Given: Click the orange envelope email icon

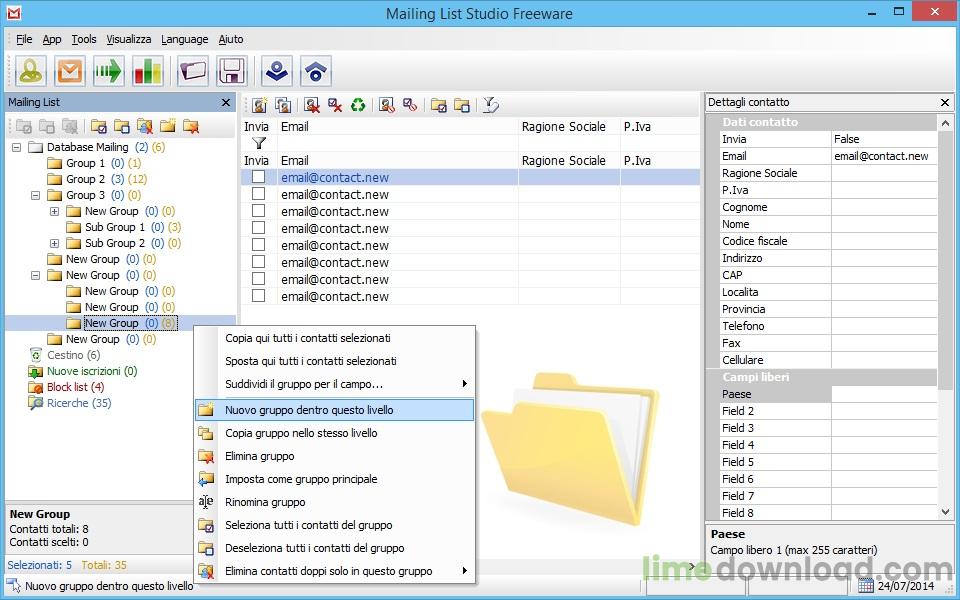Looking at the screenshot, I should click(x=69, y=71).
